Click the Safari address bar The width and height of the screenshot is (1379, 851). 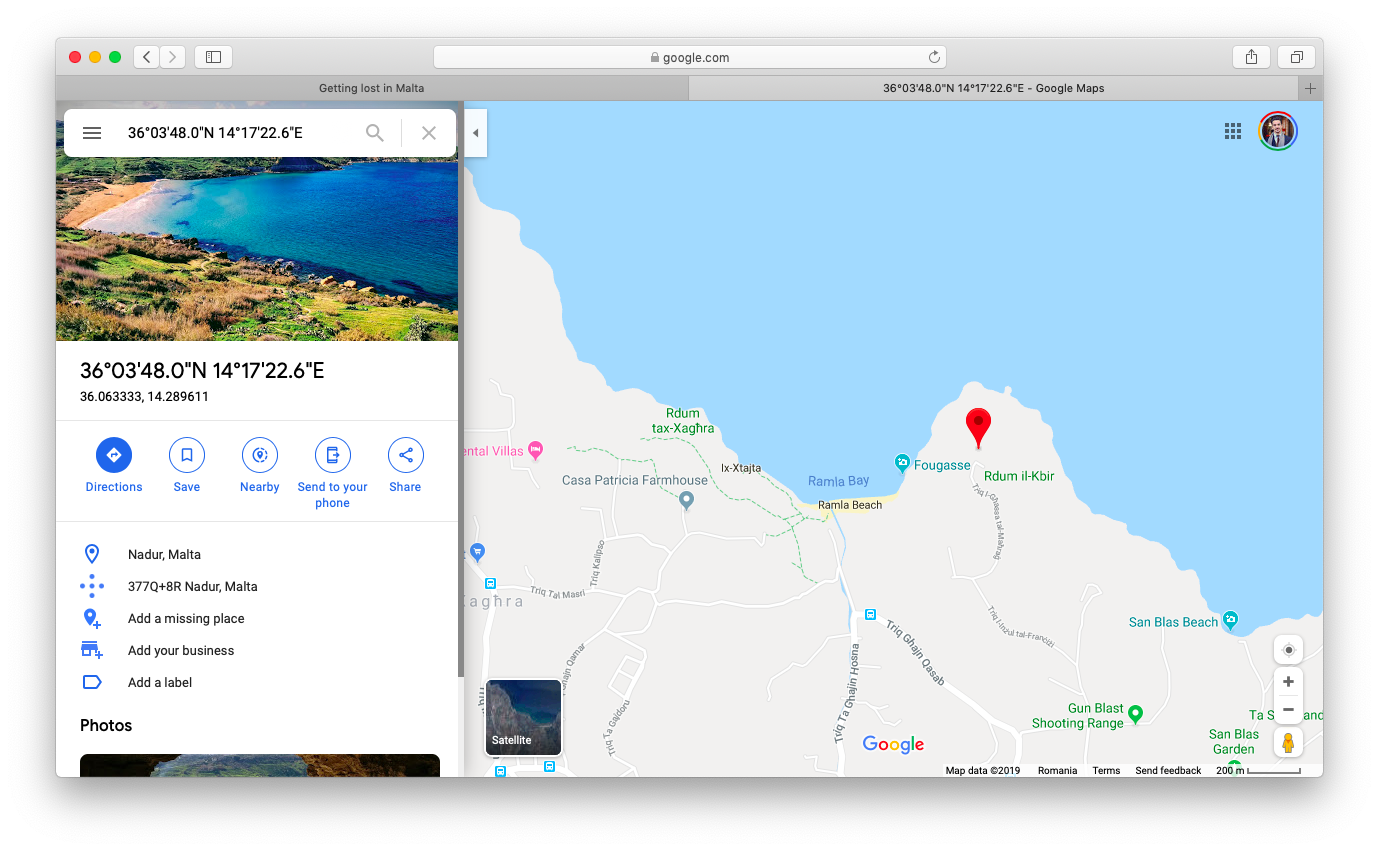tap(689, 57)
